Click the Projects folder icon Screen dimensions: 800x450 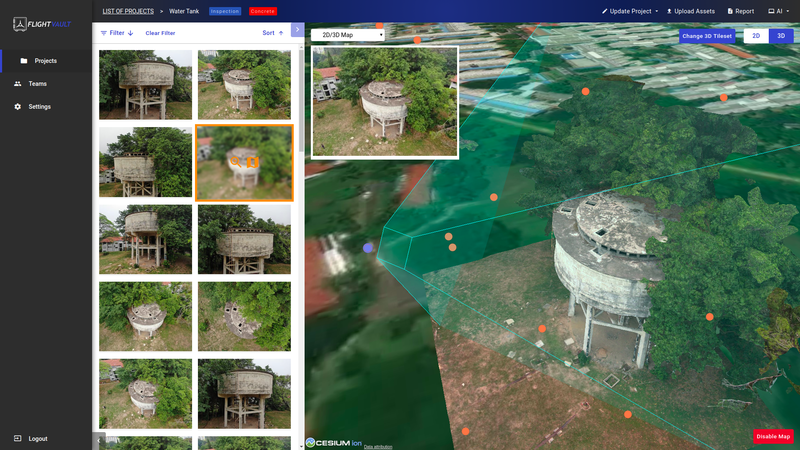click(23, 61)
